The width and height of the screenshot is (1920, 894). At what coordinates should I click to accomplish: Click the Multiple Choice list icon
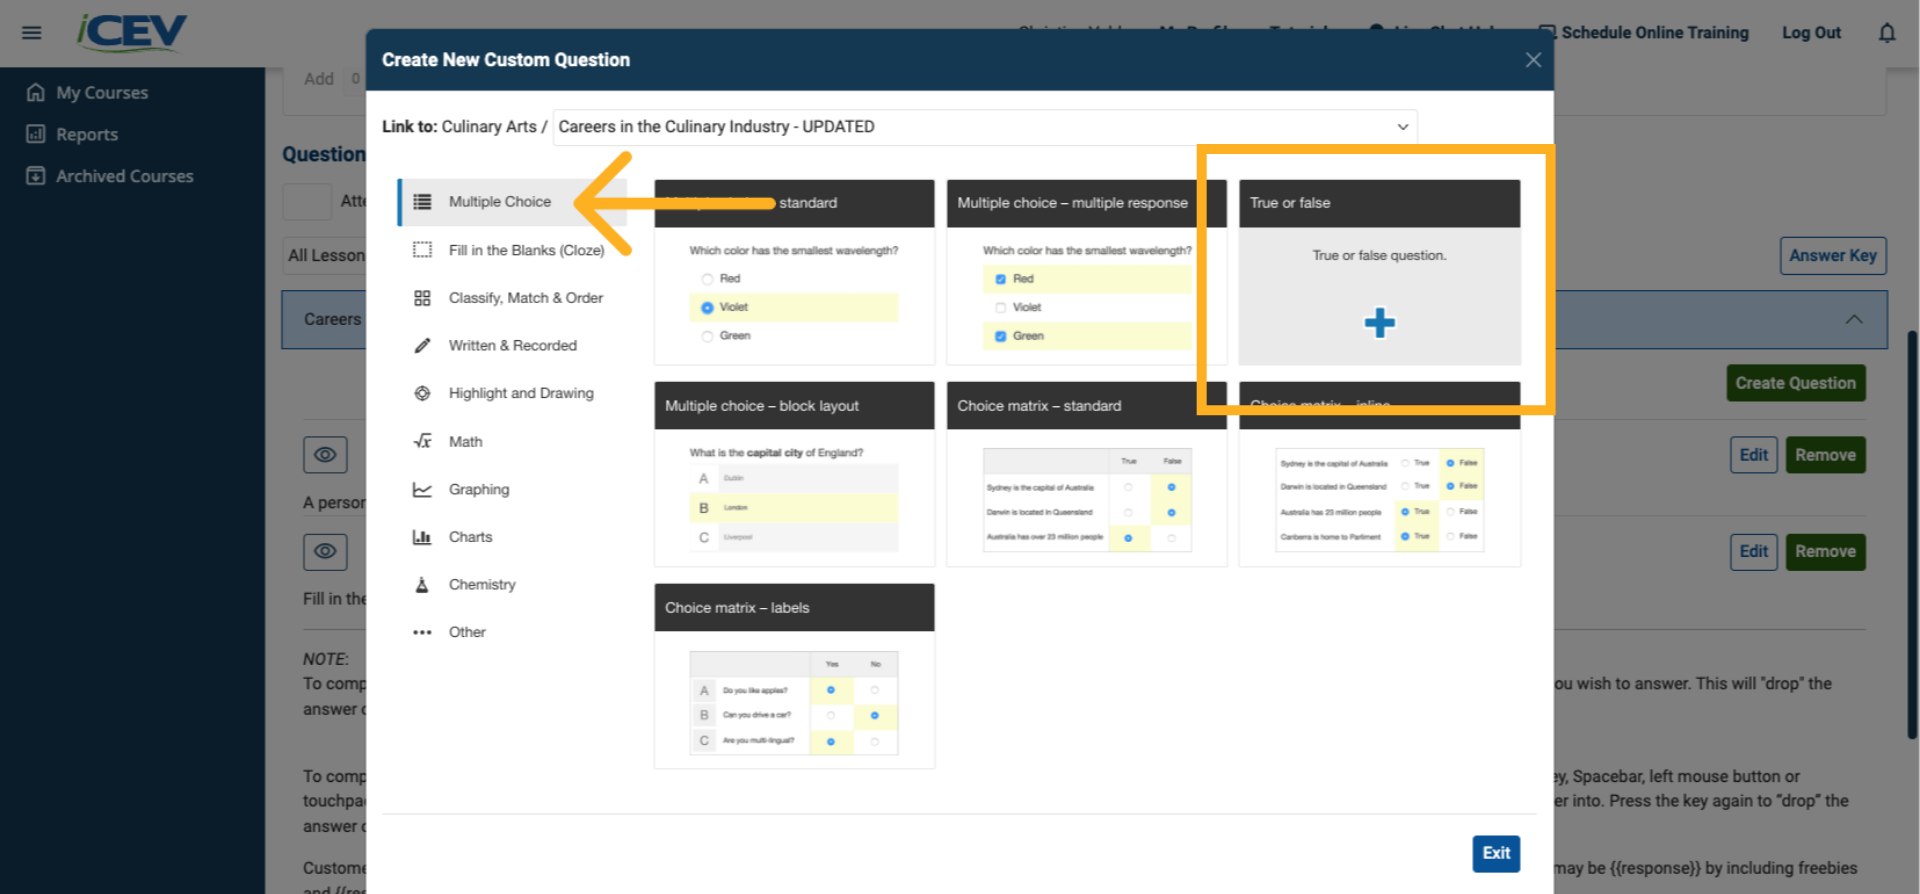(x=423, y=202)
